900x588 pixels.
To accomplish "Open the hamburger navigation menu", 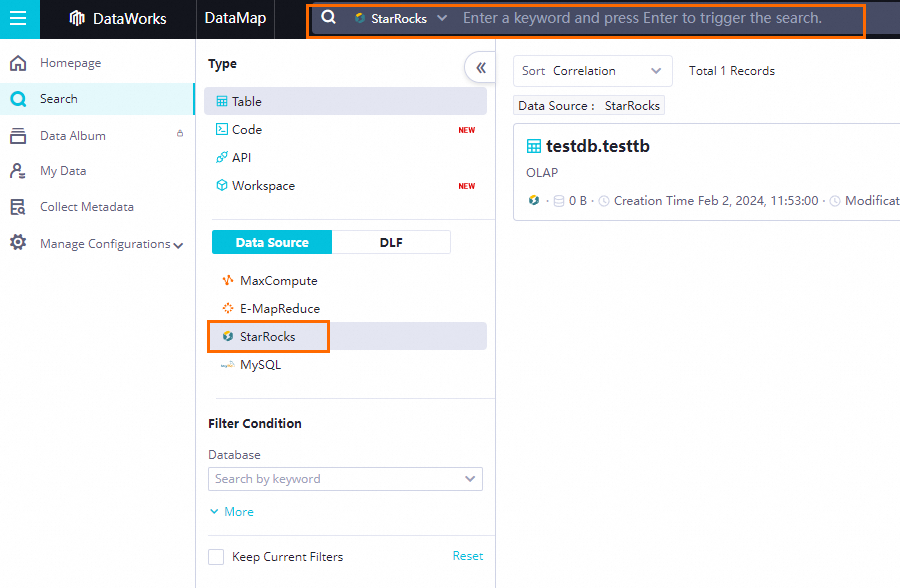I will 18,18.
